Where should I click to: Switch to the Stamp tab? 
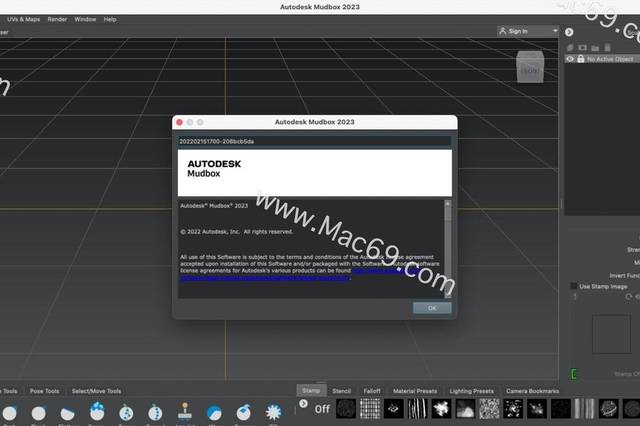point(311,390)
